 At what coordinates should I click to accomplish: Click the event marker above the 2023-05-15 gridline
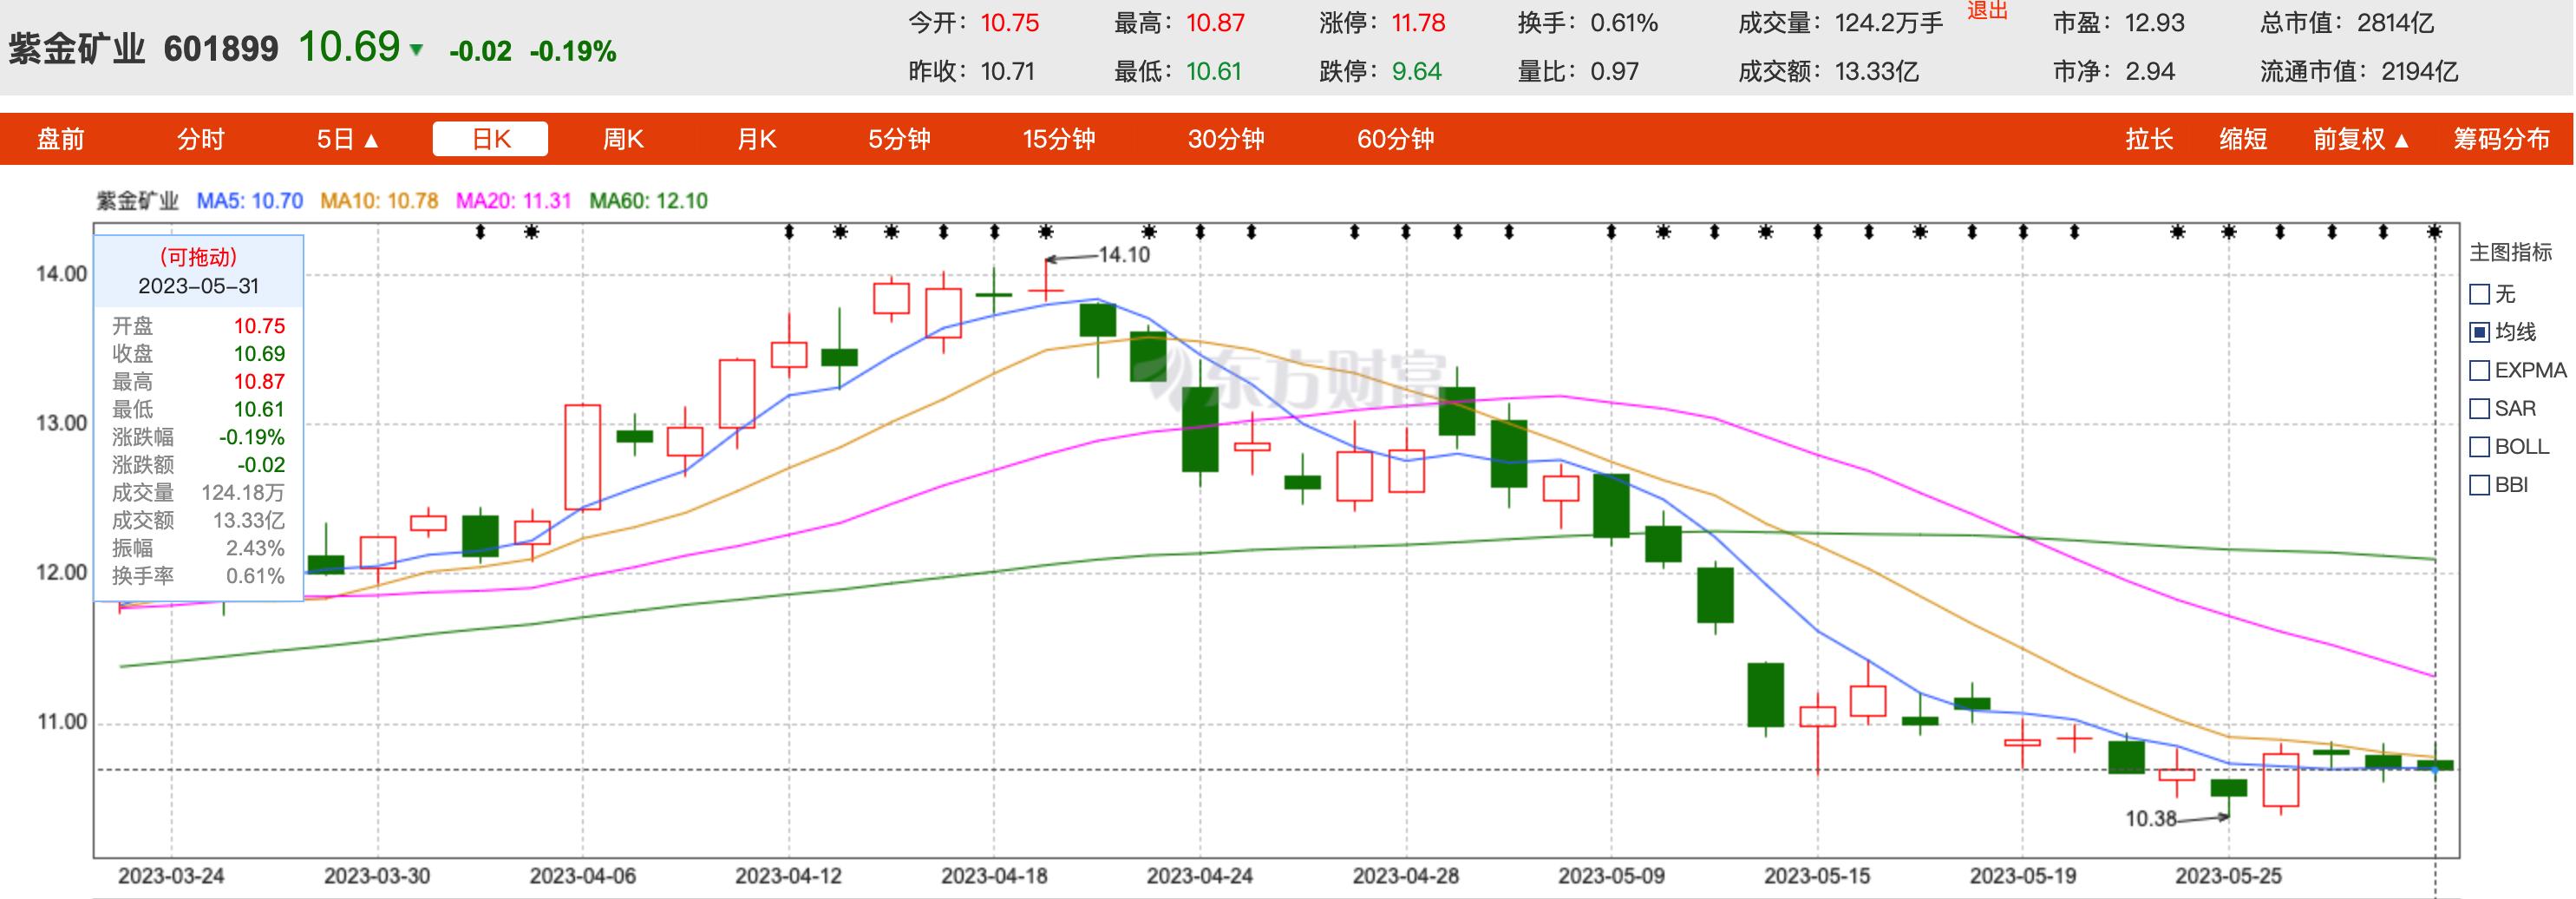(1817, 232)
